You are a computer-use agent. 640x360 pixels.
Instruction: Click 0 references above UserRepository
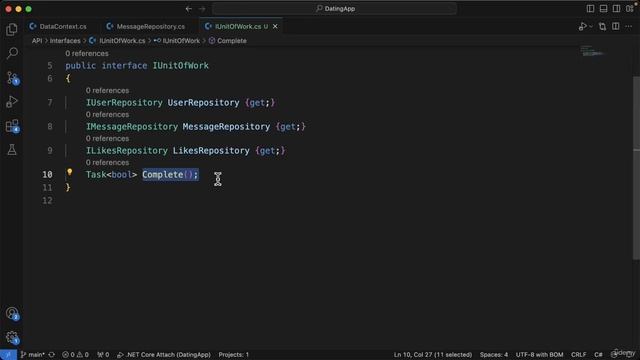coord(107,91)
